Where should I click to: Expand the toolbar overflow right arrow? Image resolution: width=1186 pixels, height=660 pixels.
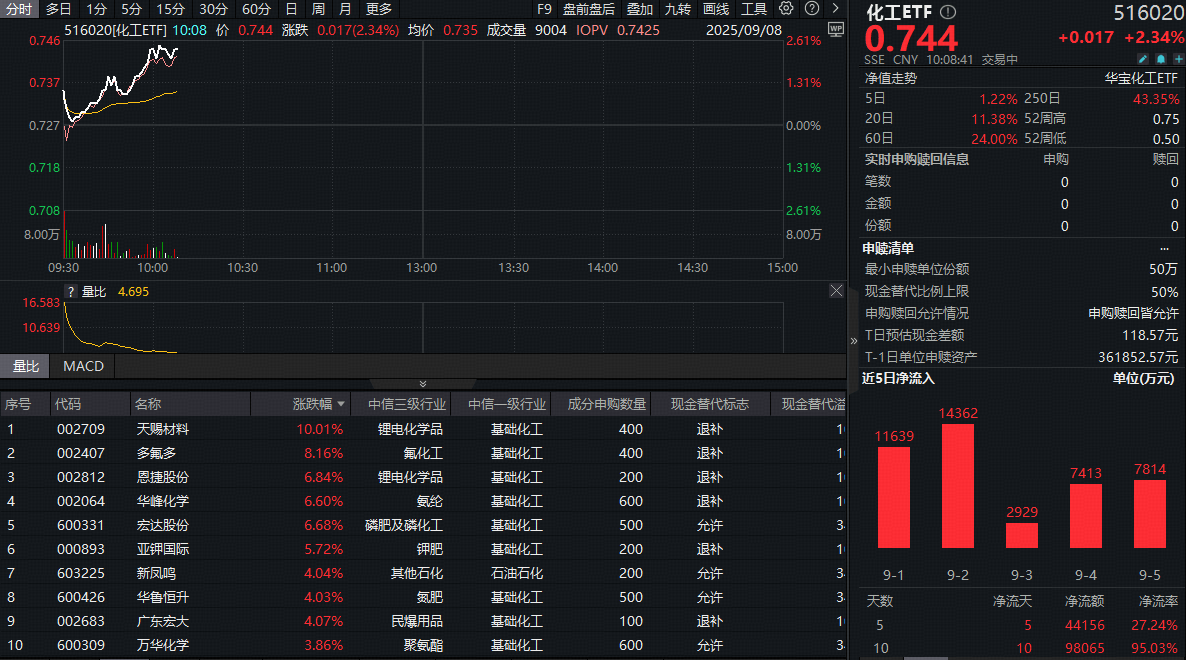[x=835, y=9]
